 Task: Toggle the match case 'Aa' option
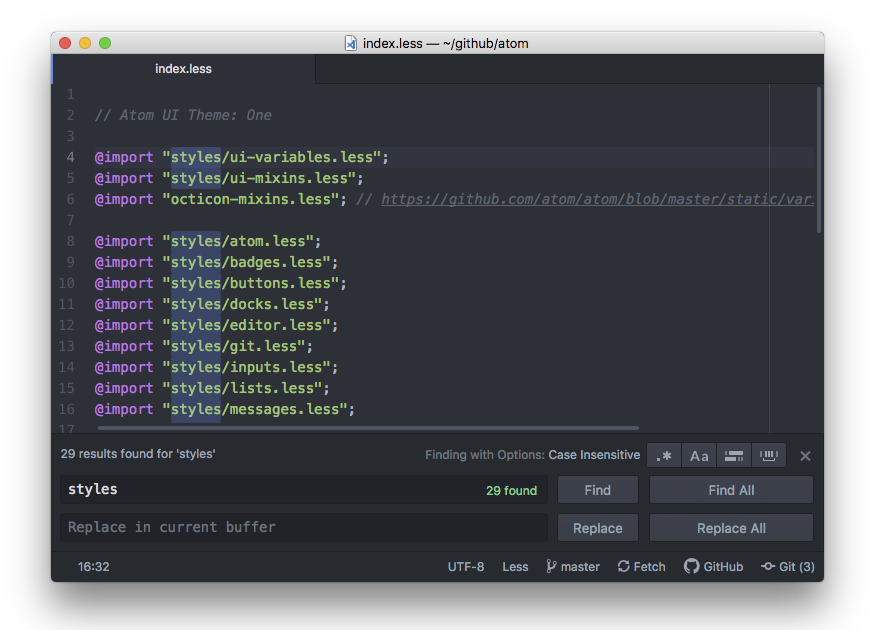pos(699,456)
